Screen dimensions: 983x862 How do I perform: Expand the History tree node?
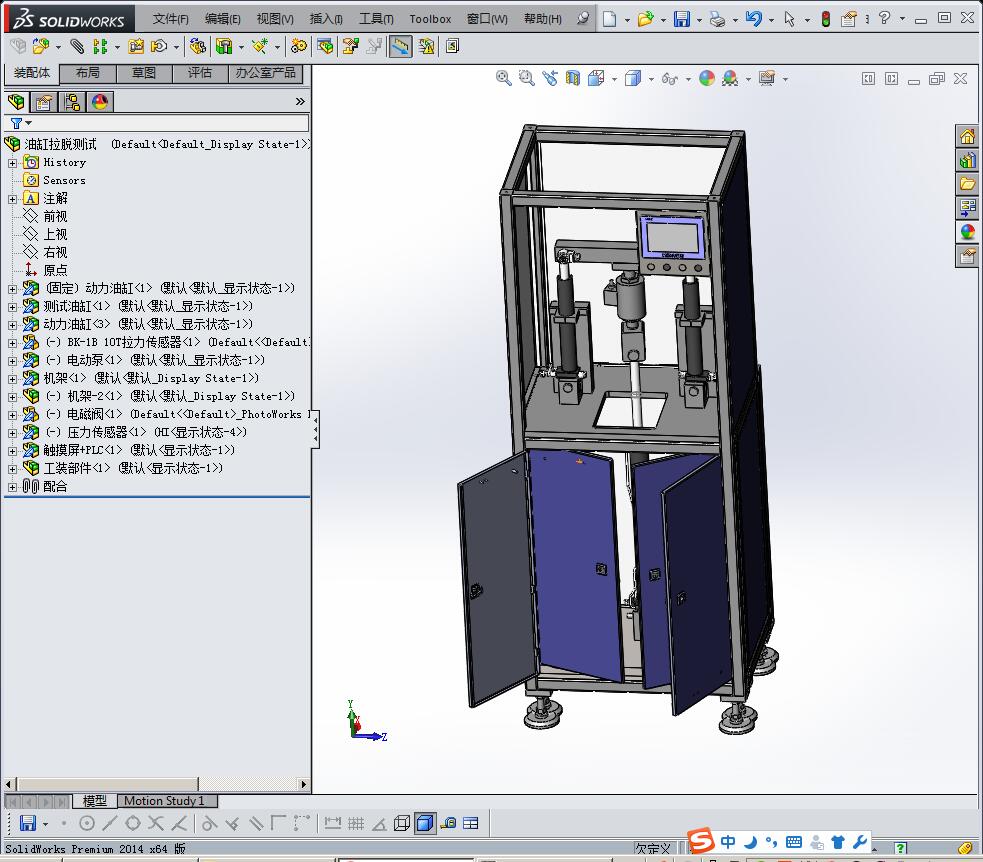pos(12,163)
